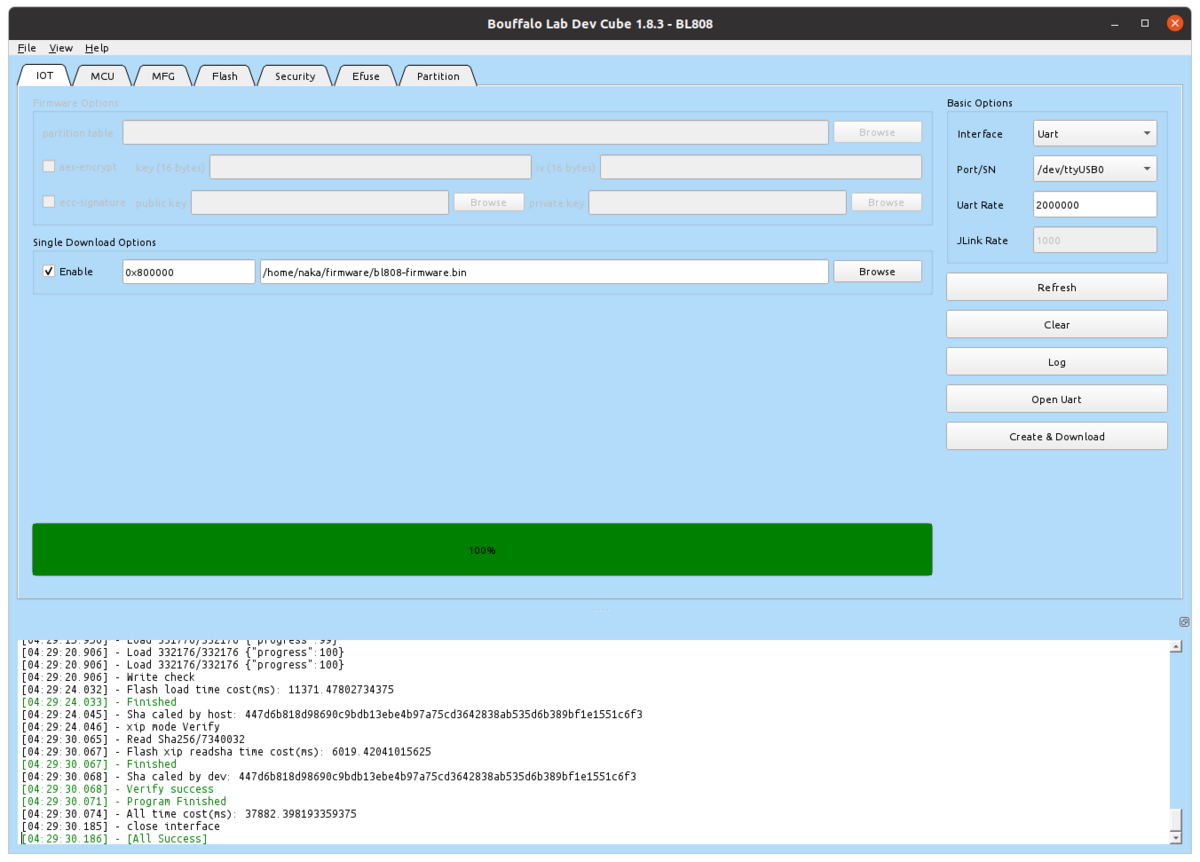Close the Bouffalo Lab Dev Cube window
This screenshot has width=1200, height=862.
pos(1175,23)
